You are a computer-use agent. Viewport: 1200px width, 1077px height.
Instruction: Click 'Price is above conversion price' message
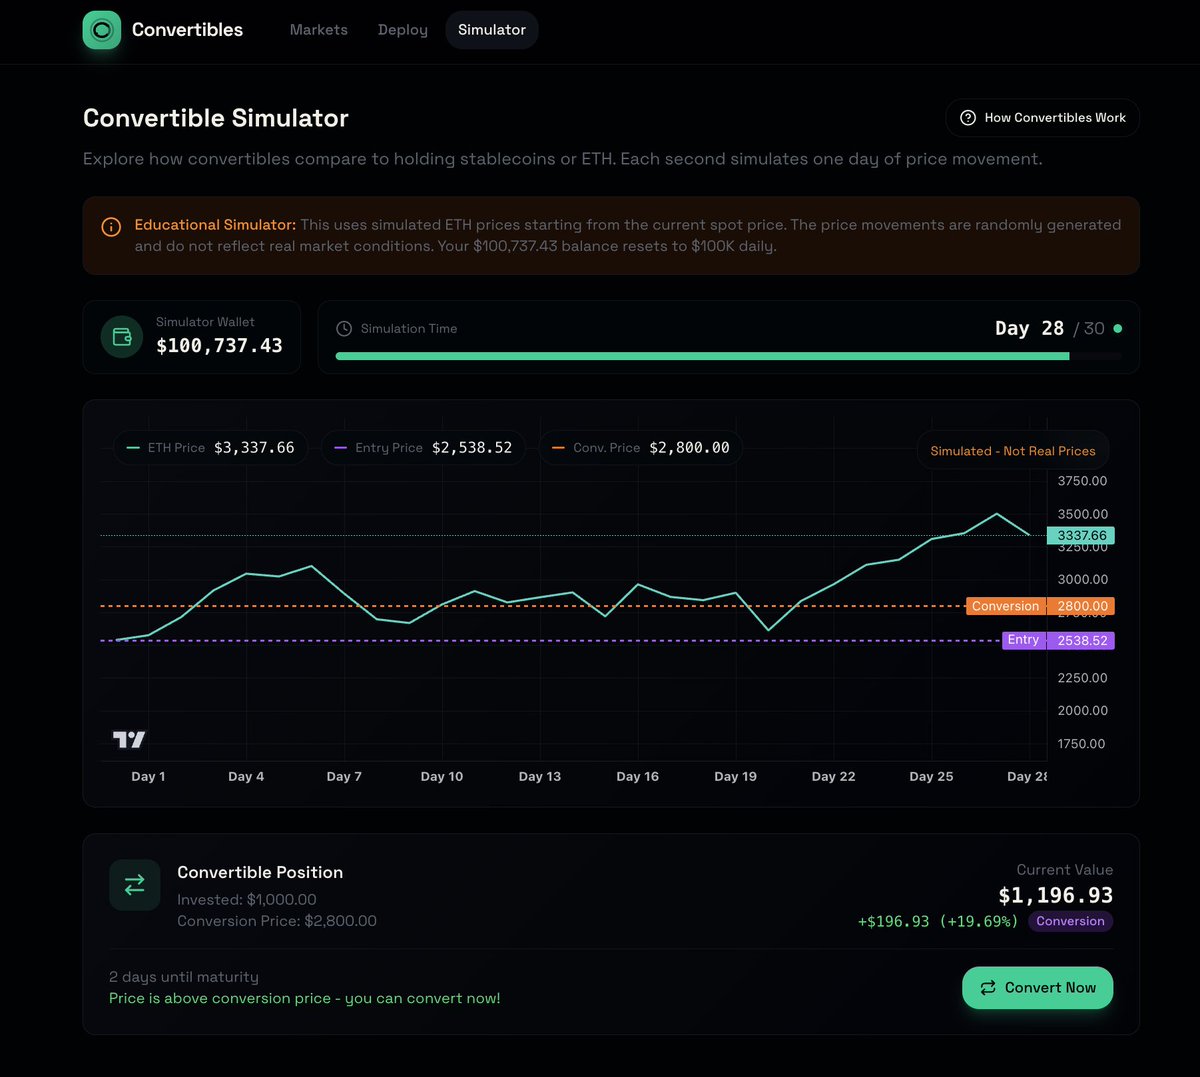coord(305,998)
